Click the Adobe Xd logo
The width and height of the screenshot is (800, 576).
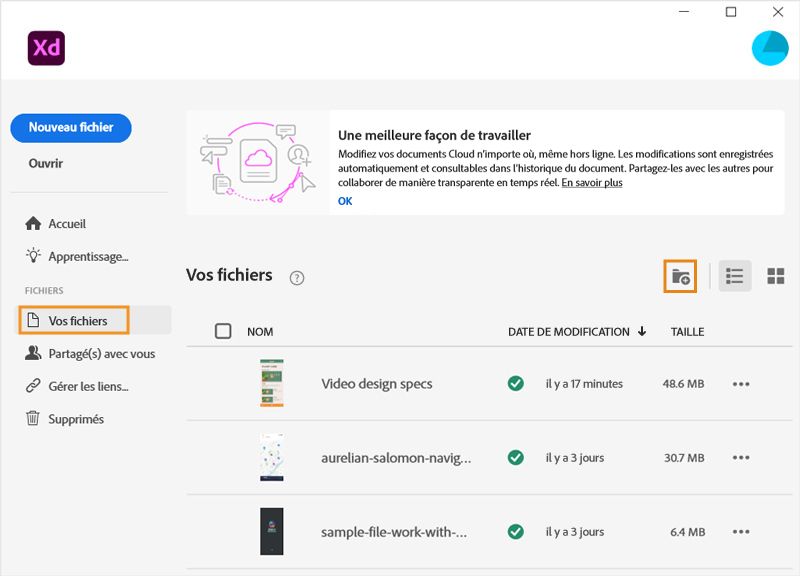point(46,48)
